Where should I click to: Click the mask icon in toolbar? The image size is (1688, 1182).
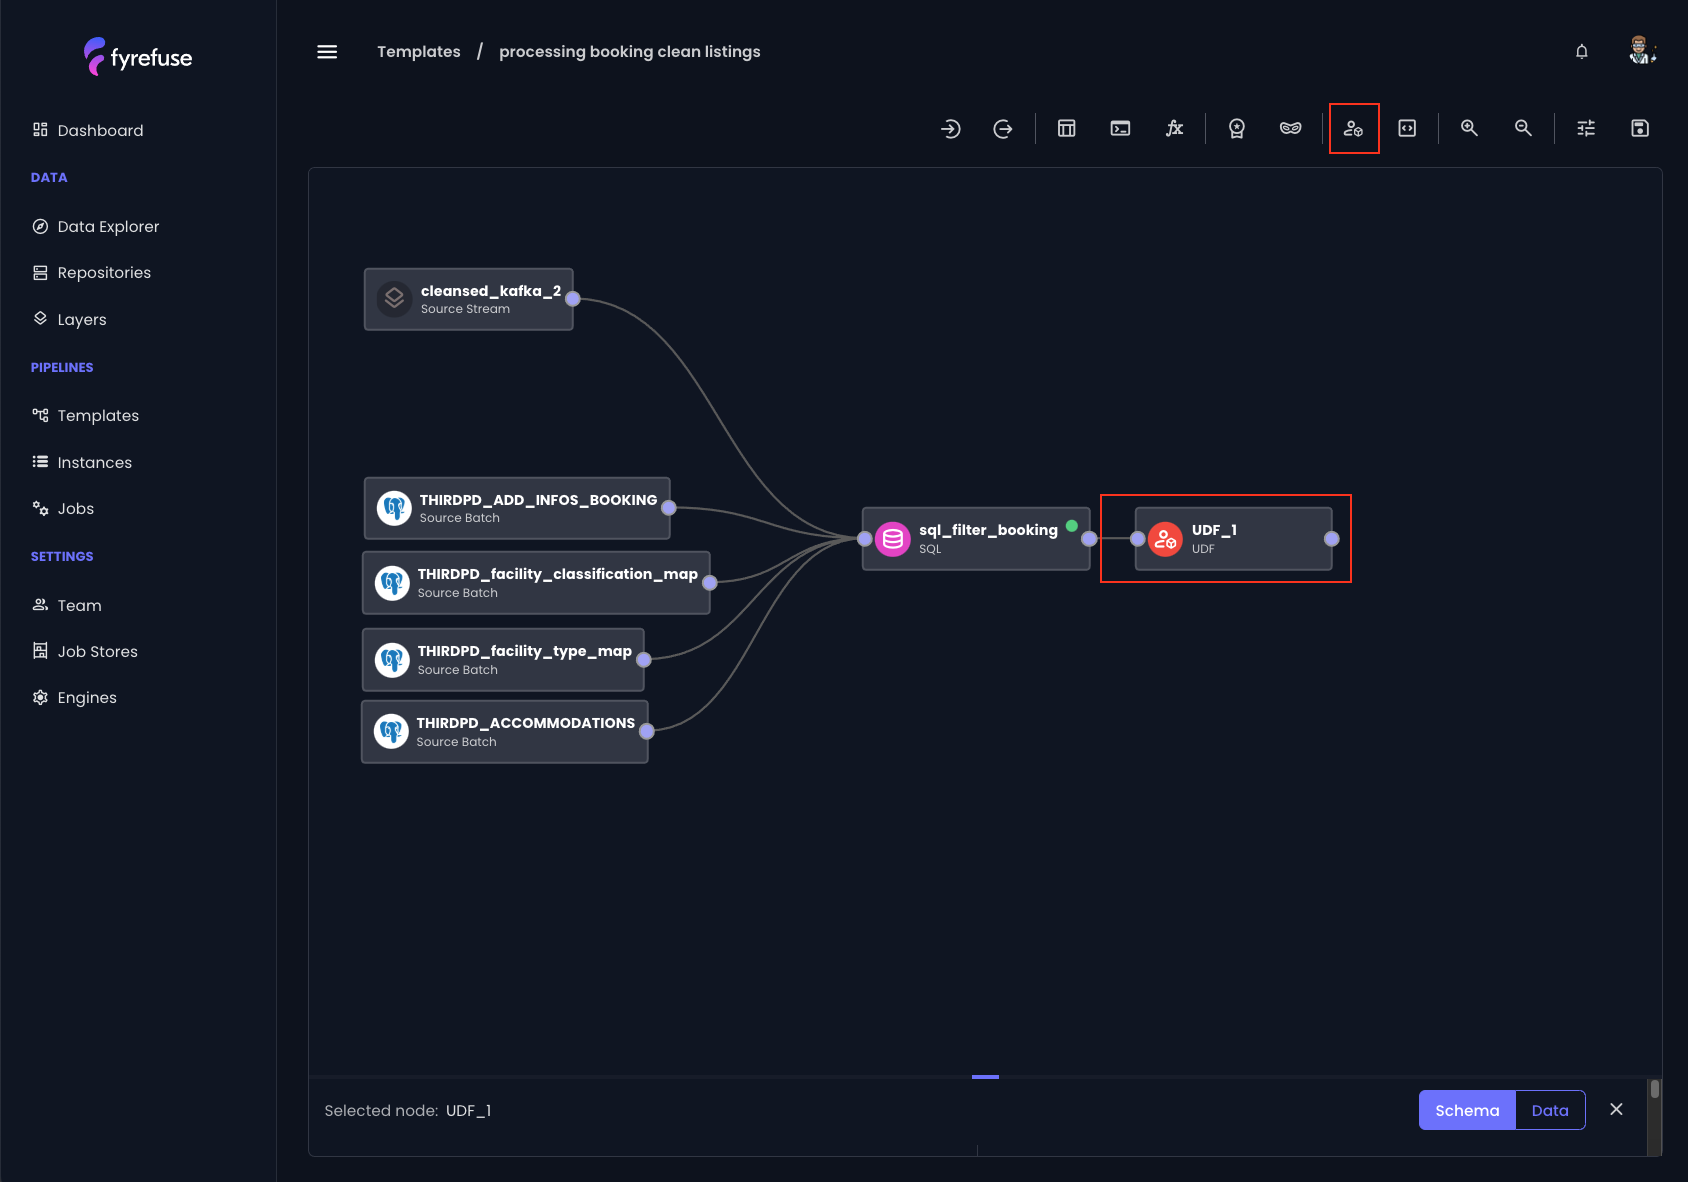[x=1290, y=128]
